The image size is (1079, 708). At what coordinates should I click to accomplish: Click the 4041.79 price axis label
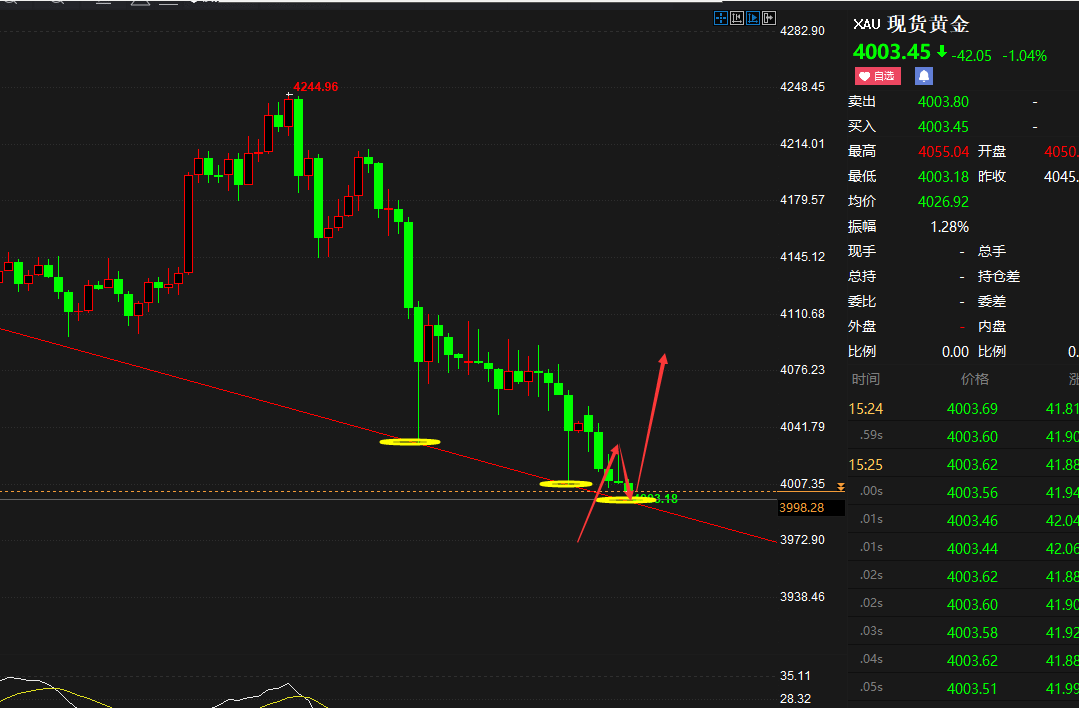(x=802, y=427)
